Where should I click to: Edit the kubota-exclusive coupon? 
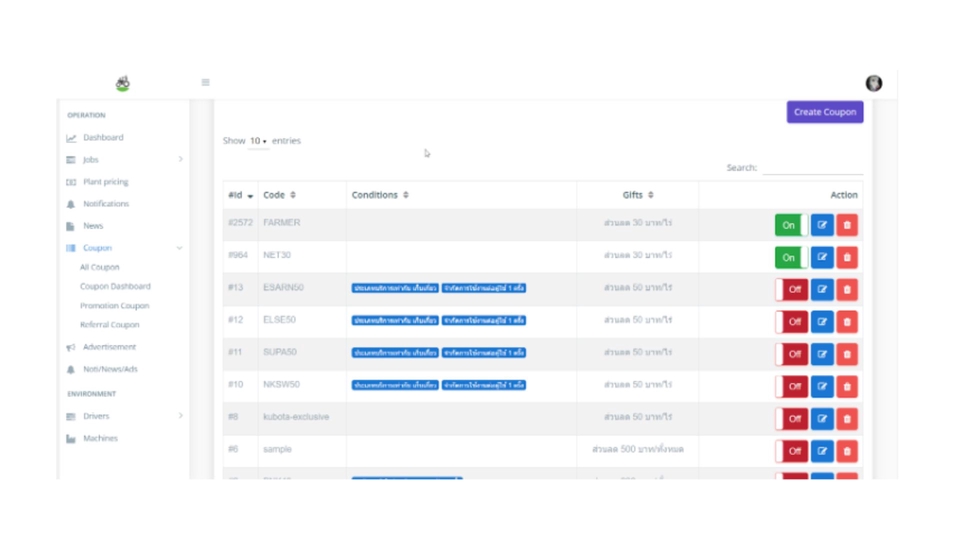click(822, 419)
